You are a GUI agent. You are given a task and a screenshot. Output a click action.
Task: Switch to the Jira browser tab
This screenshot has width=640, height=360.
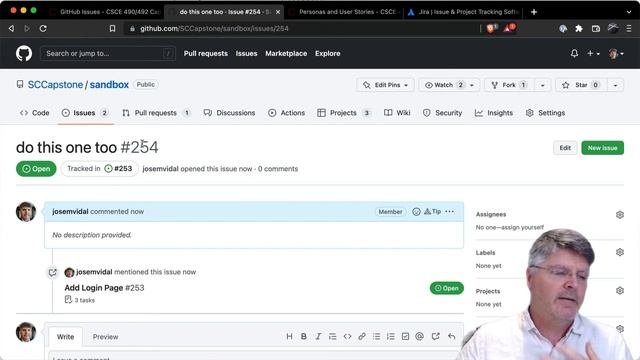464,12
